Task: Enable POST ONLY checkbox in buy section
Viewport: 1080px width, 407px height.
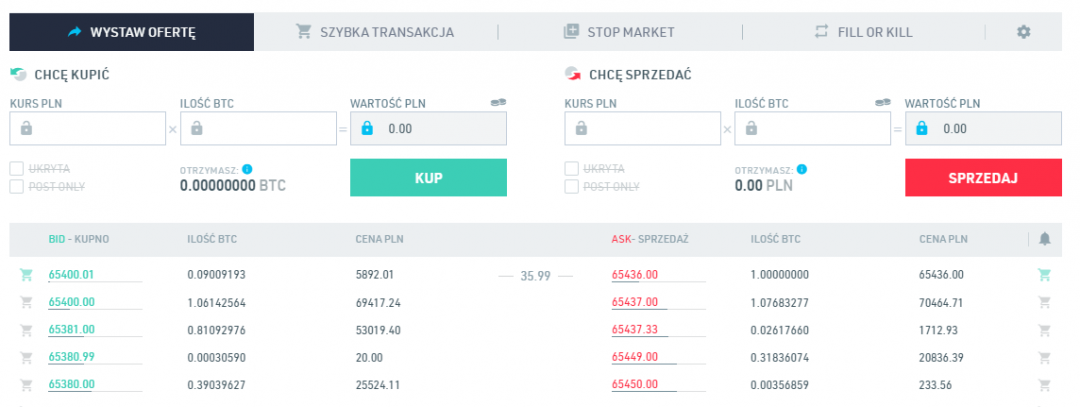Action: click(x=17, y=186)
